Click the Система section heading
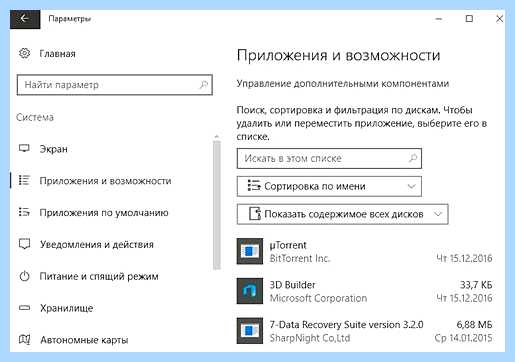The image size is (515, 362). tap(35, 117)
